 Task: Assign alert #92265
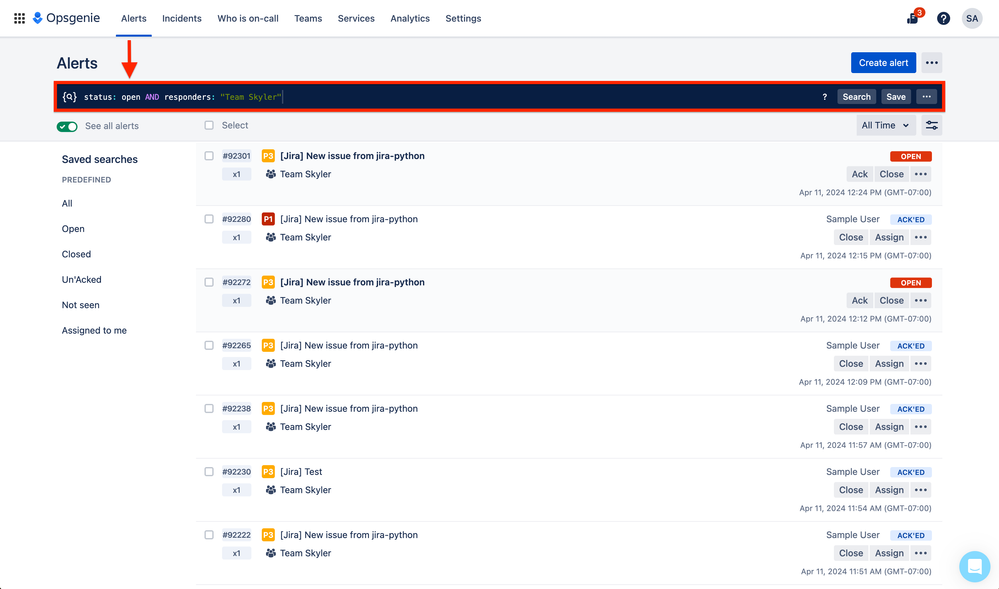pyautogui.click(x=889, y=363)
